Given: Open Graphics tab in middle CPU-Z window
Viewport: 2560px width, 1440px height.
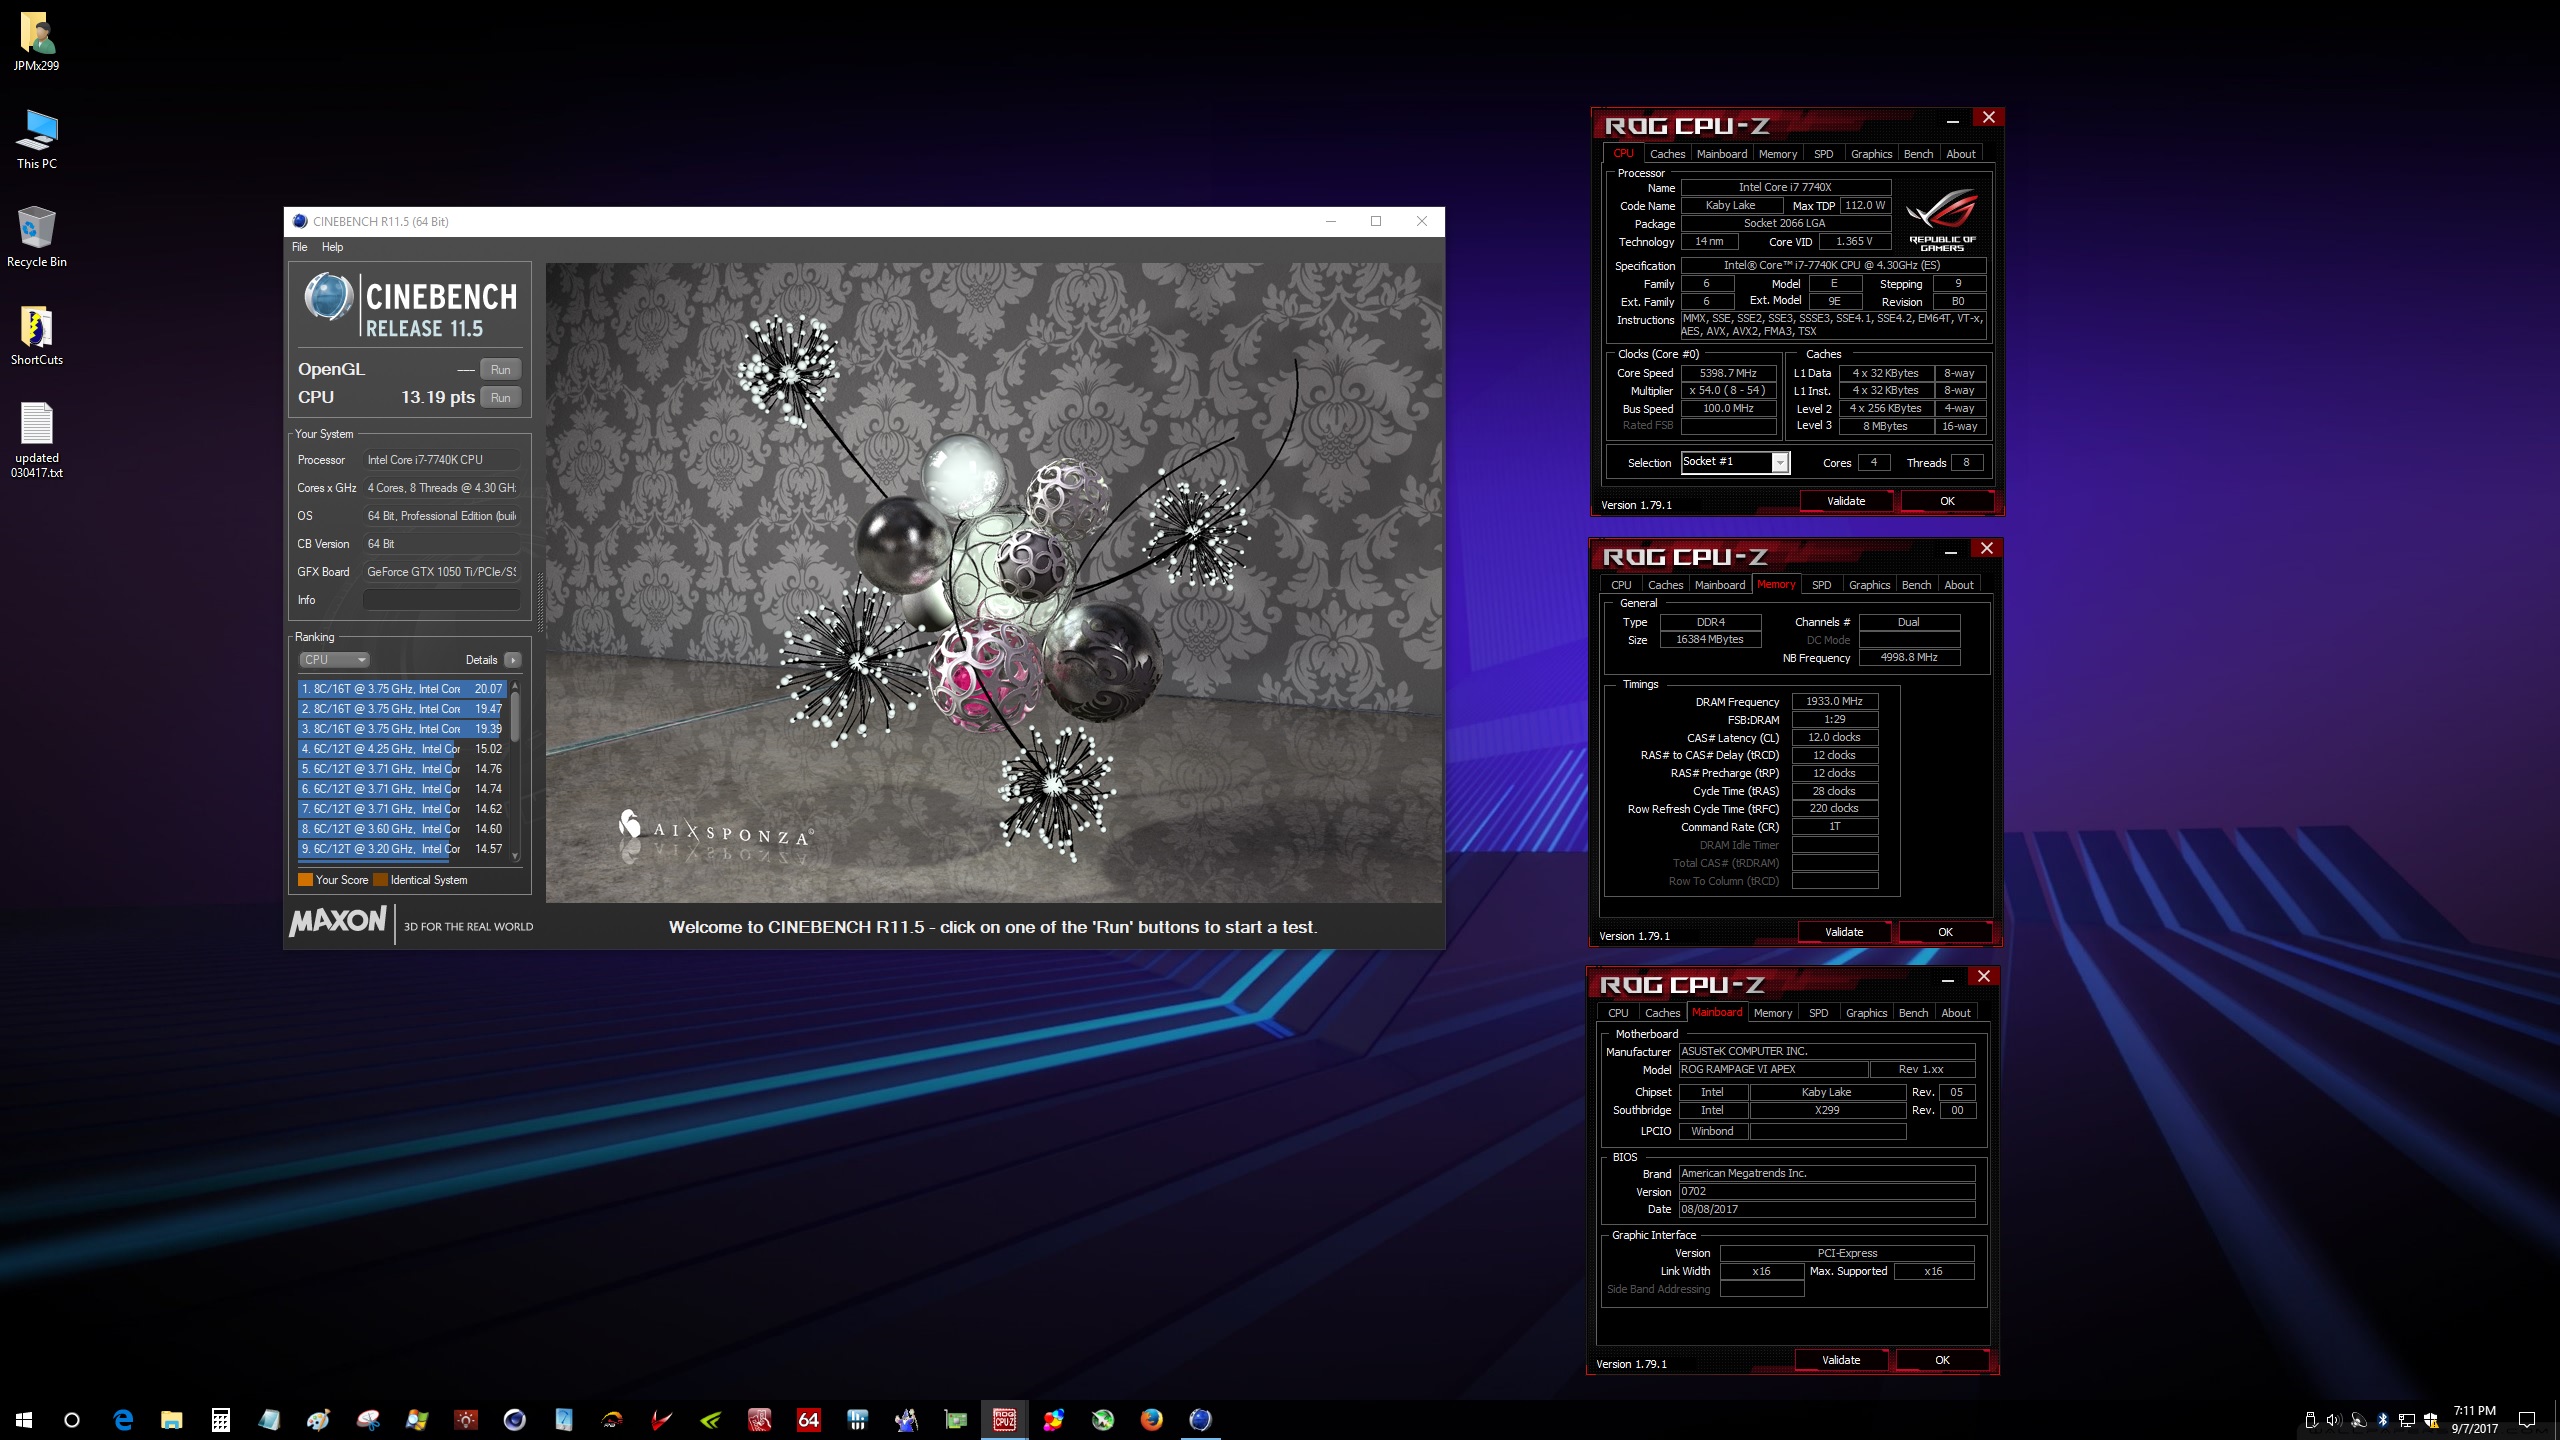Looking at the screenshot, I should 1869,585.
